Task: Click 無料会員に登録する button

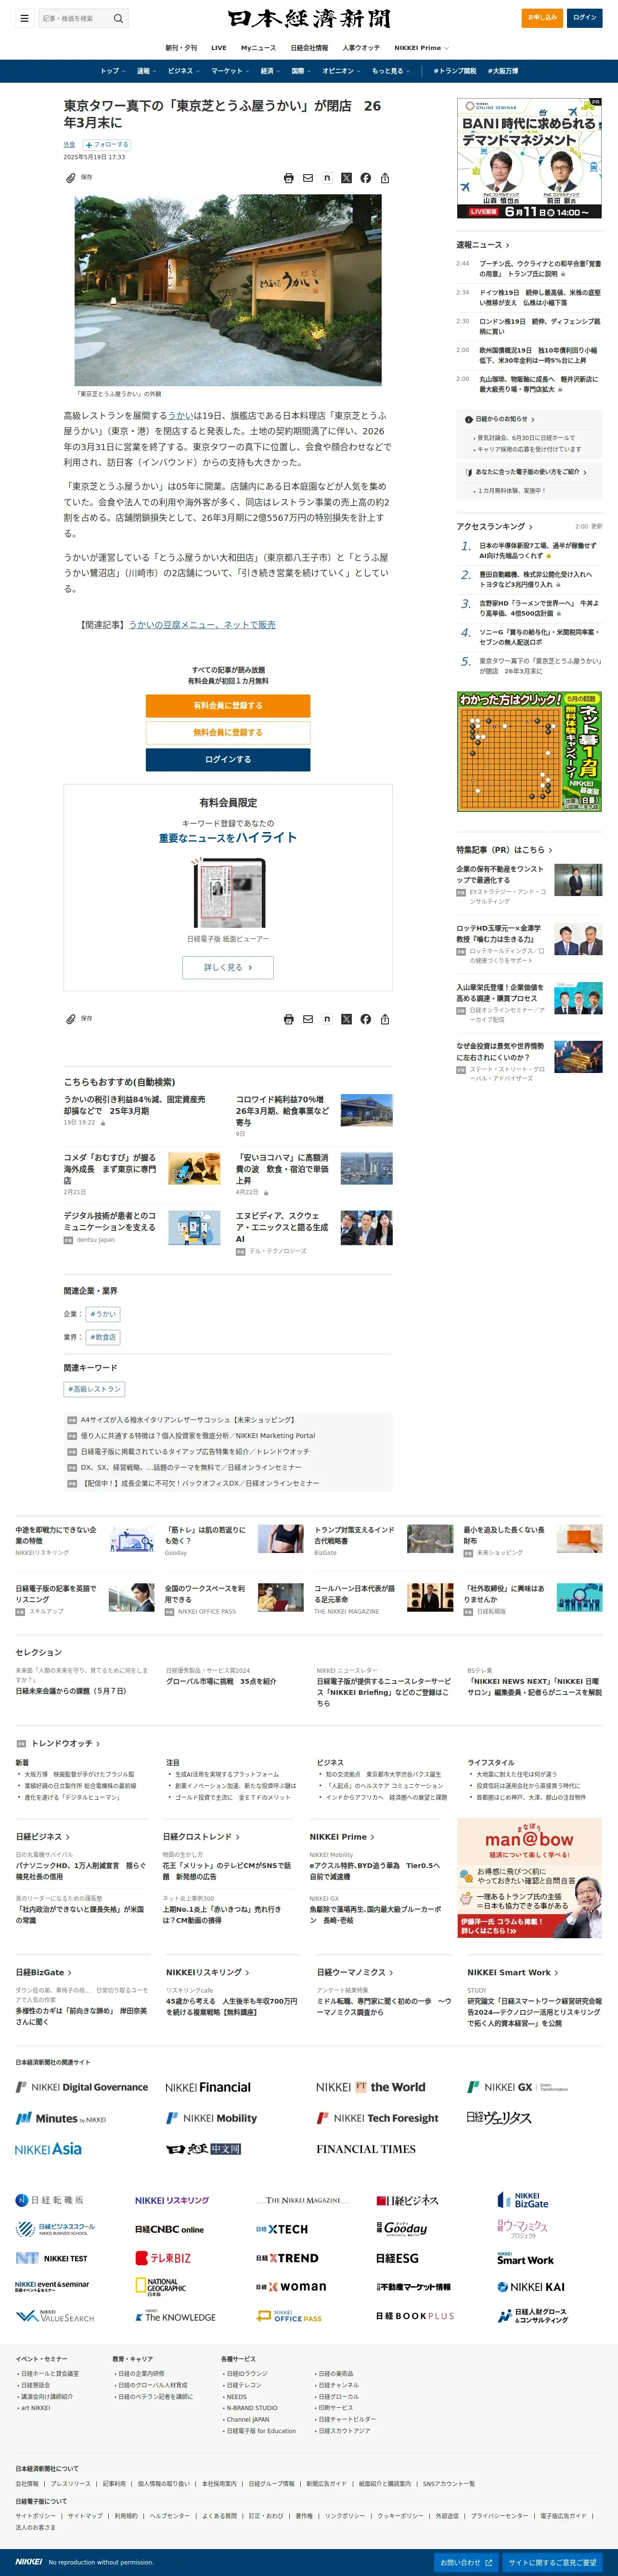Action: click(x=228, y=733)
